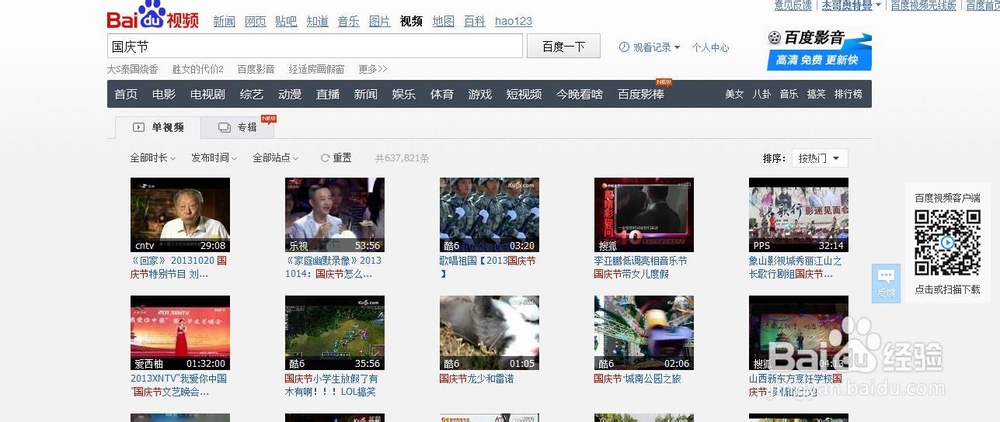
Task: Click the 重置 reset icon
Action: 325,157
